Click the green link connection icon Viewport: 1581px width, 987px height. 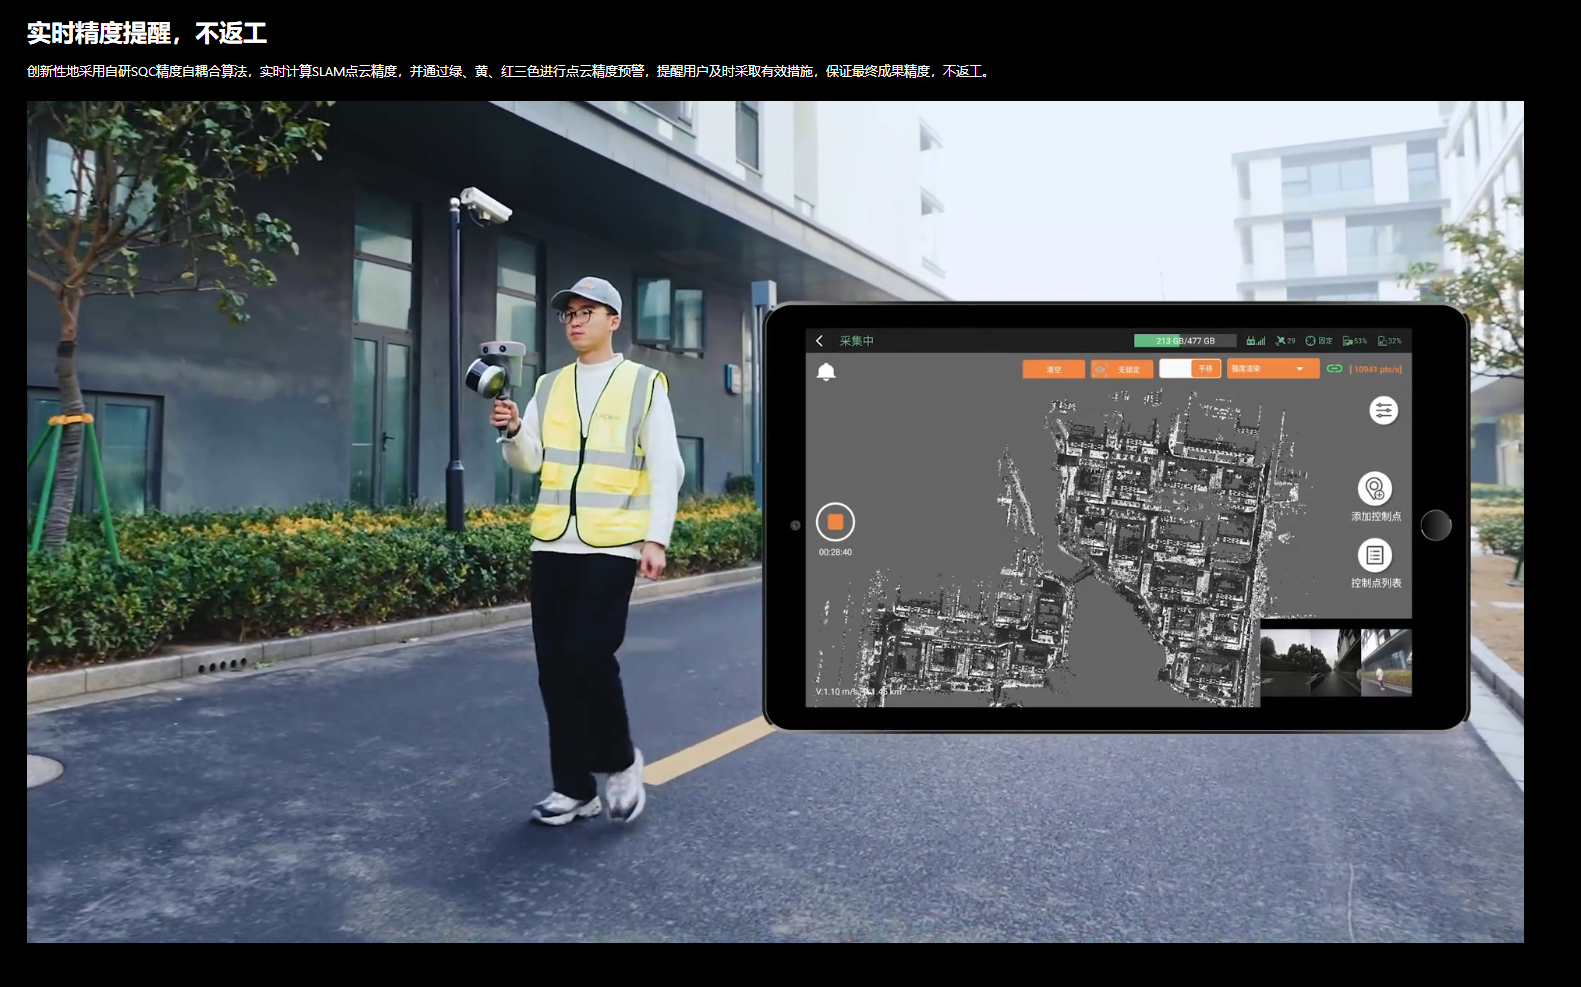pyautogui.click(x=1334, y=369)
